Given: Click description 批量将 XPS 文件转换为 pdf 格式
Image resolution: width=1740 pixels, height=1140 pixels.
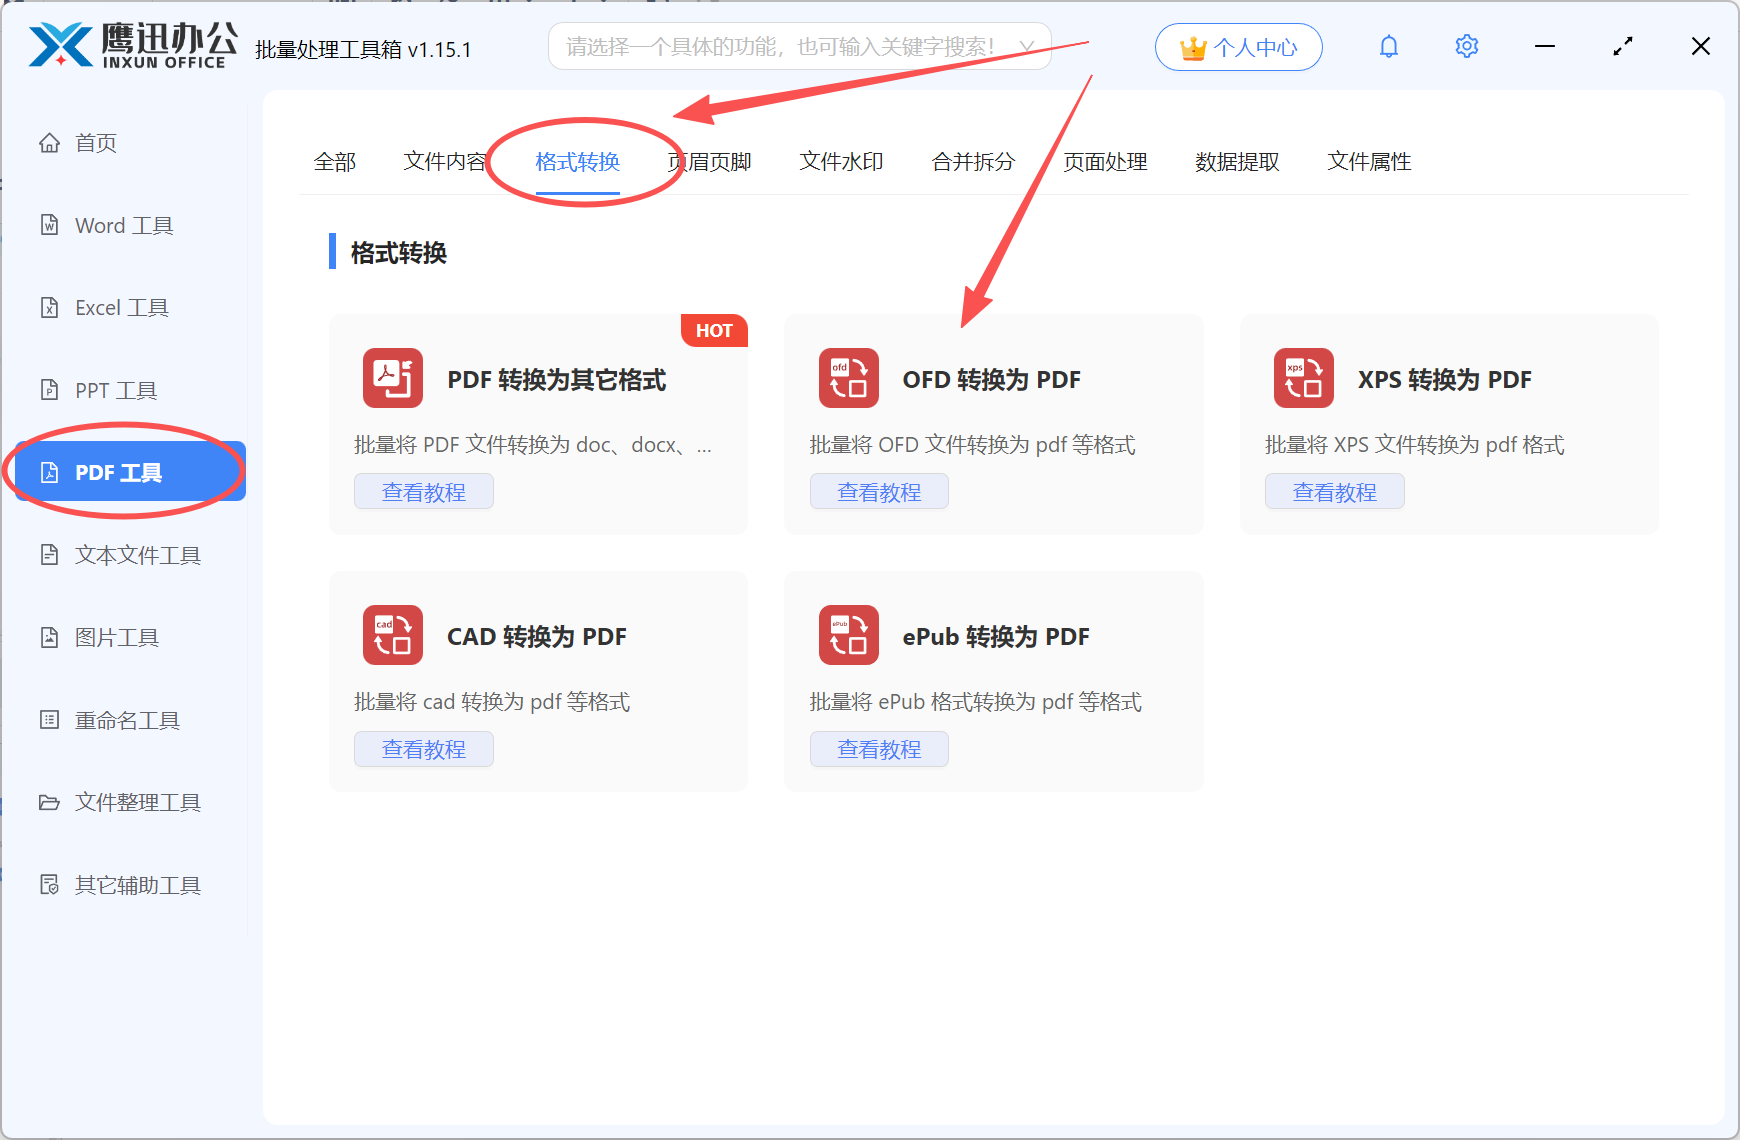Looking at the screenshot, I should [1415, 445].
